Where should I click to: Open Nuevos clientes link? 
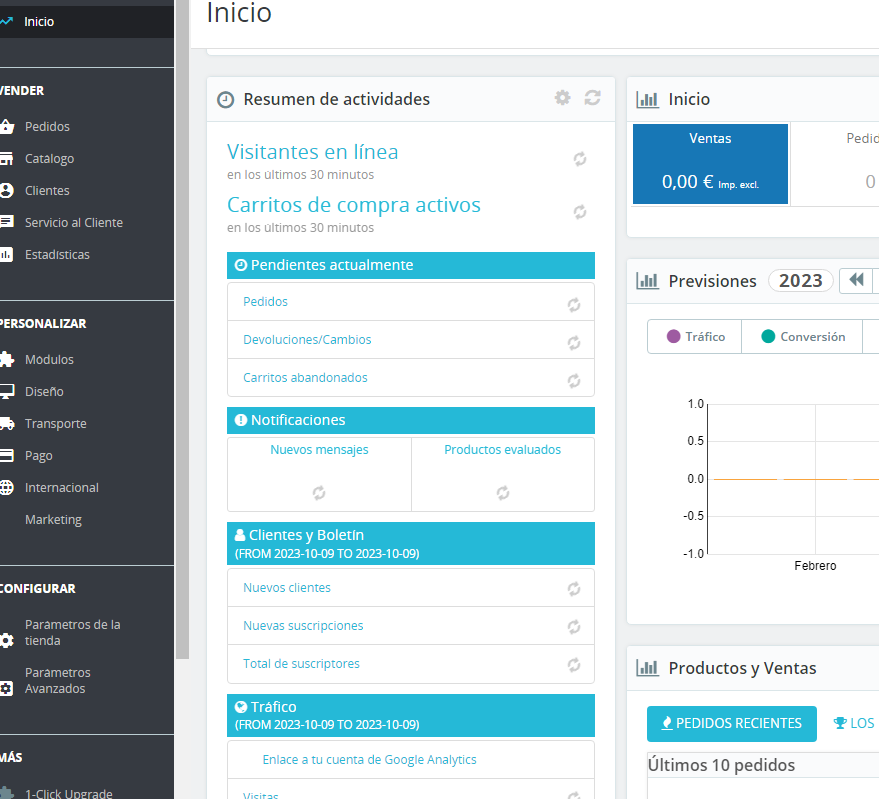[x=287, y=588]
